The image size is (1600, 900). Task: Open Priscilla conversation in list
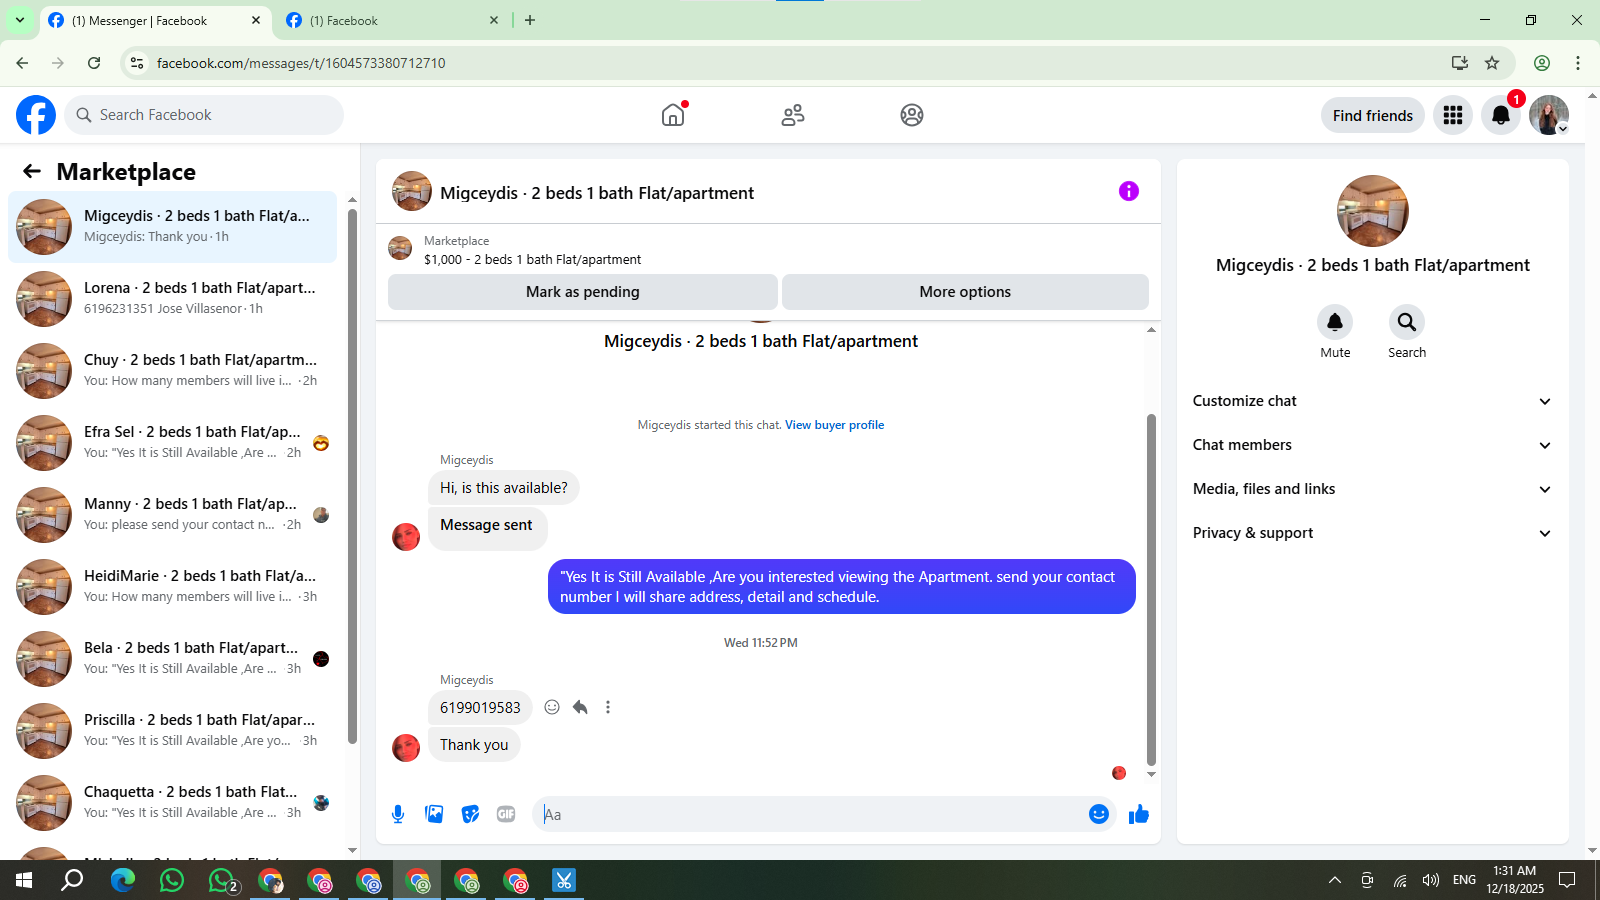pyautogui.click(x=172, y=731)
